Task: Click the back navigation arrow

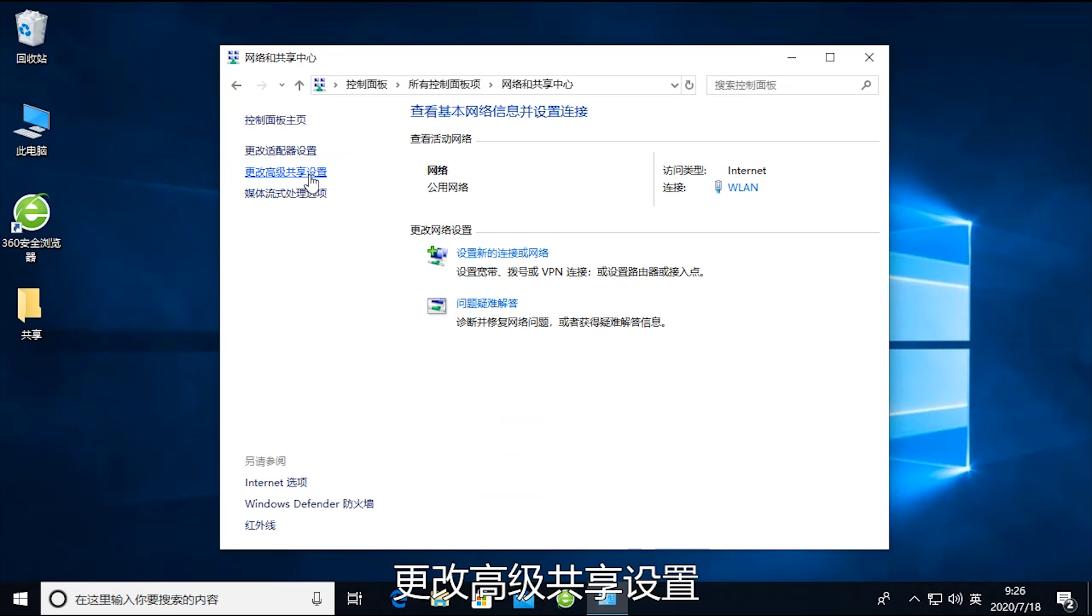Action: 236,85
